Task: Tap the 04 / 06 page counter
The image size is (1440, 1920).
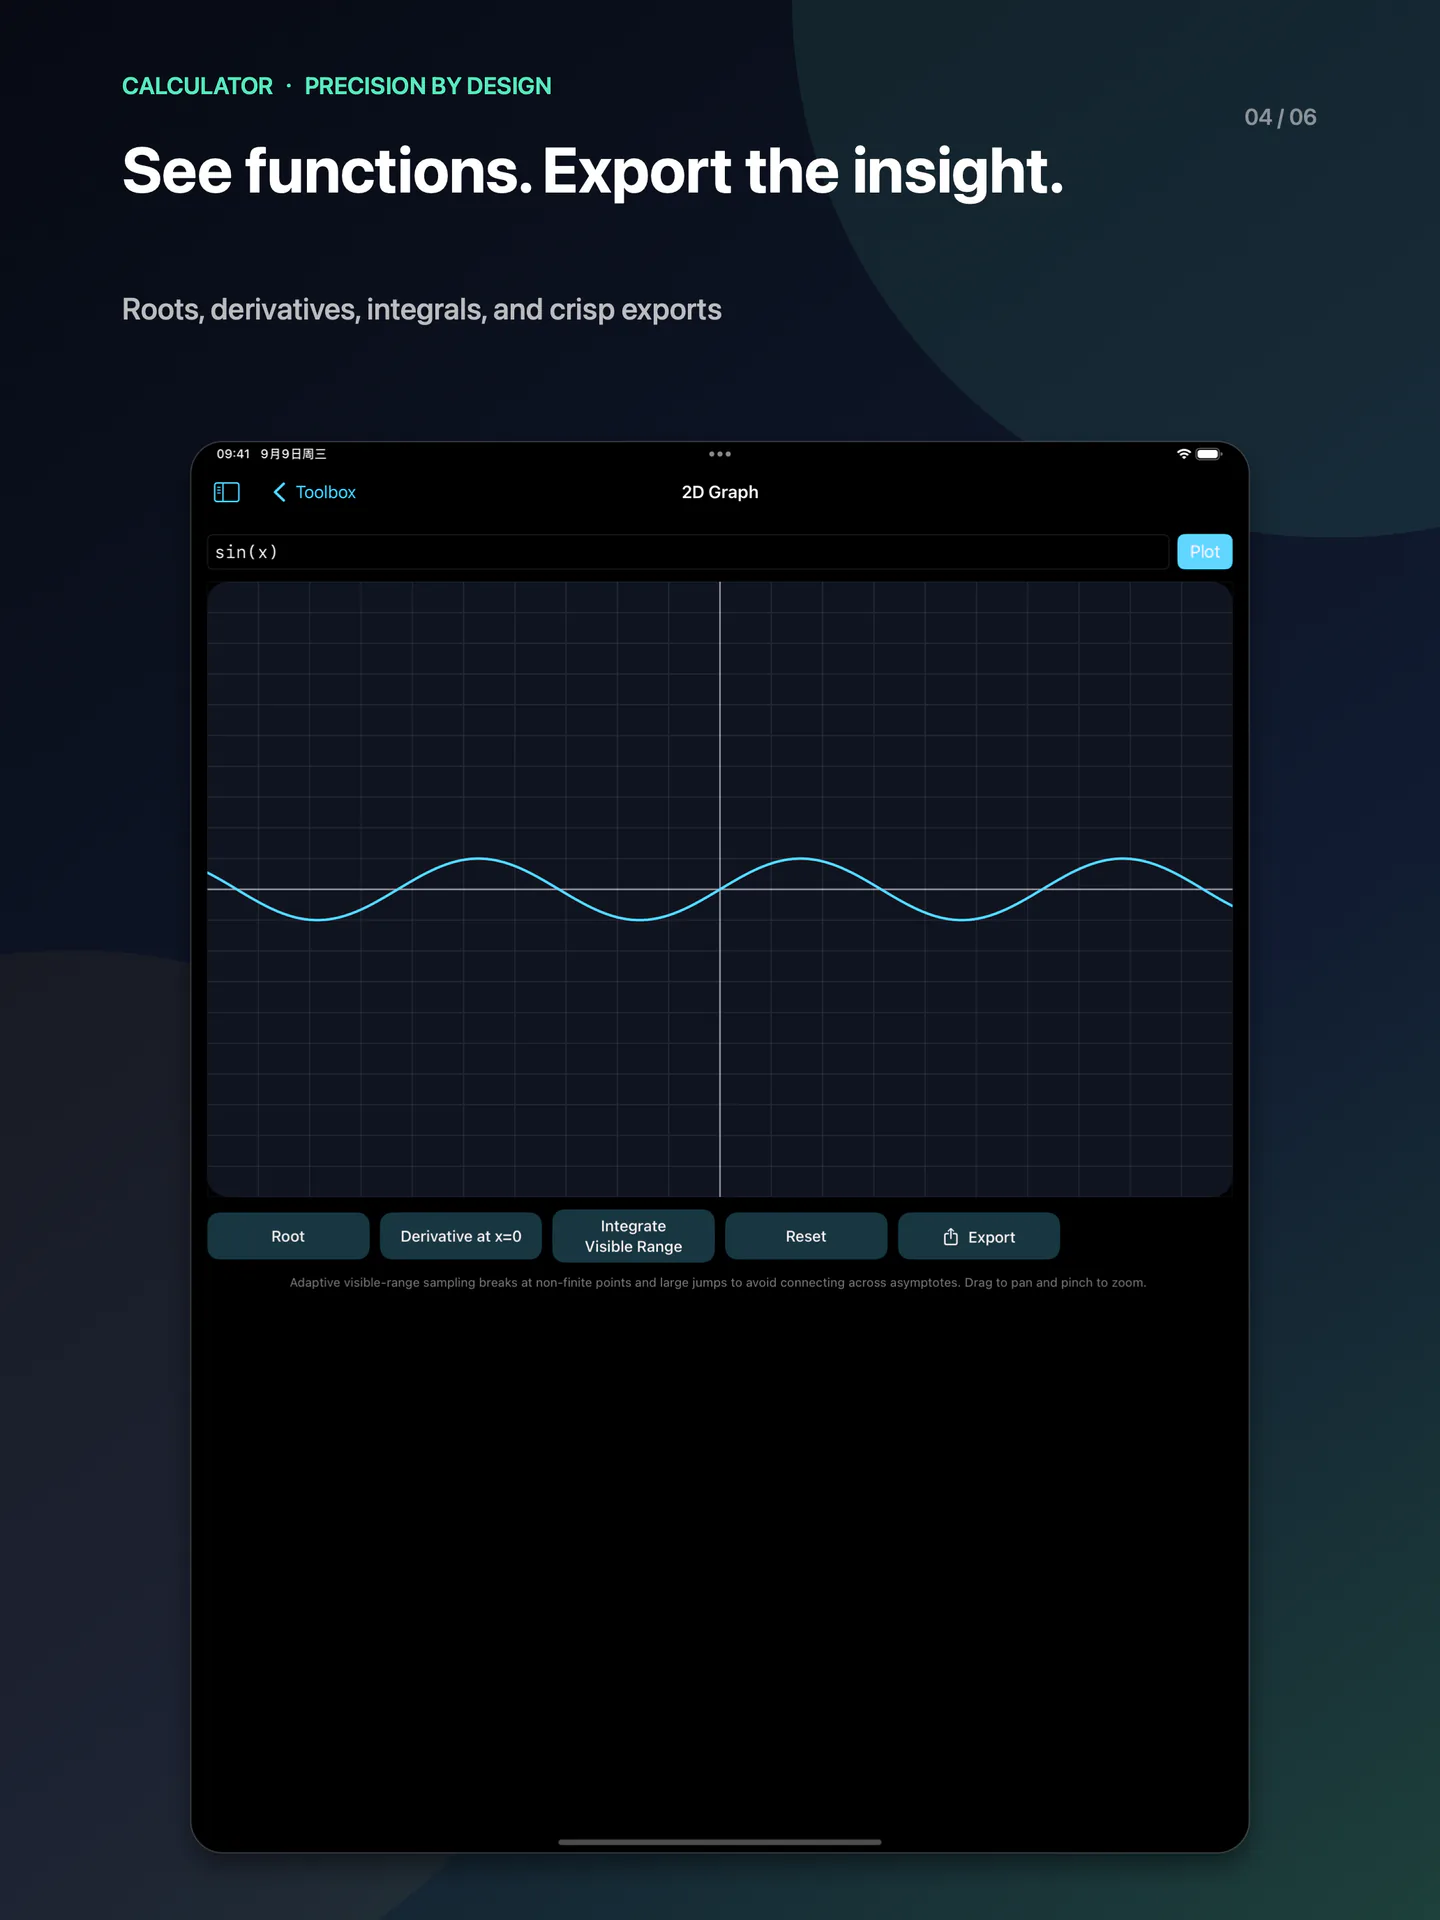Action: (x=1280, y=117)
